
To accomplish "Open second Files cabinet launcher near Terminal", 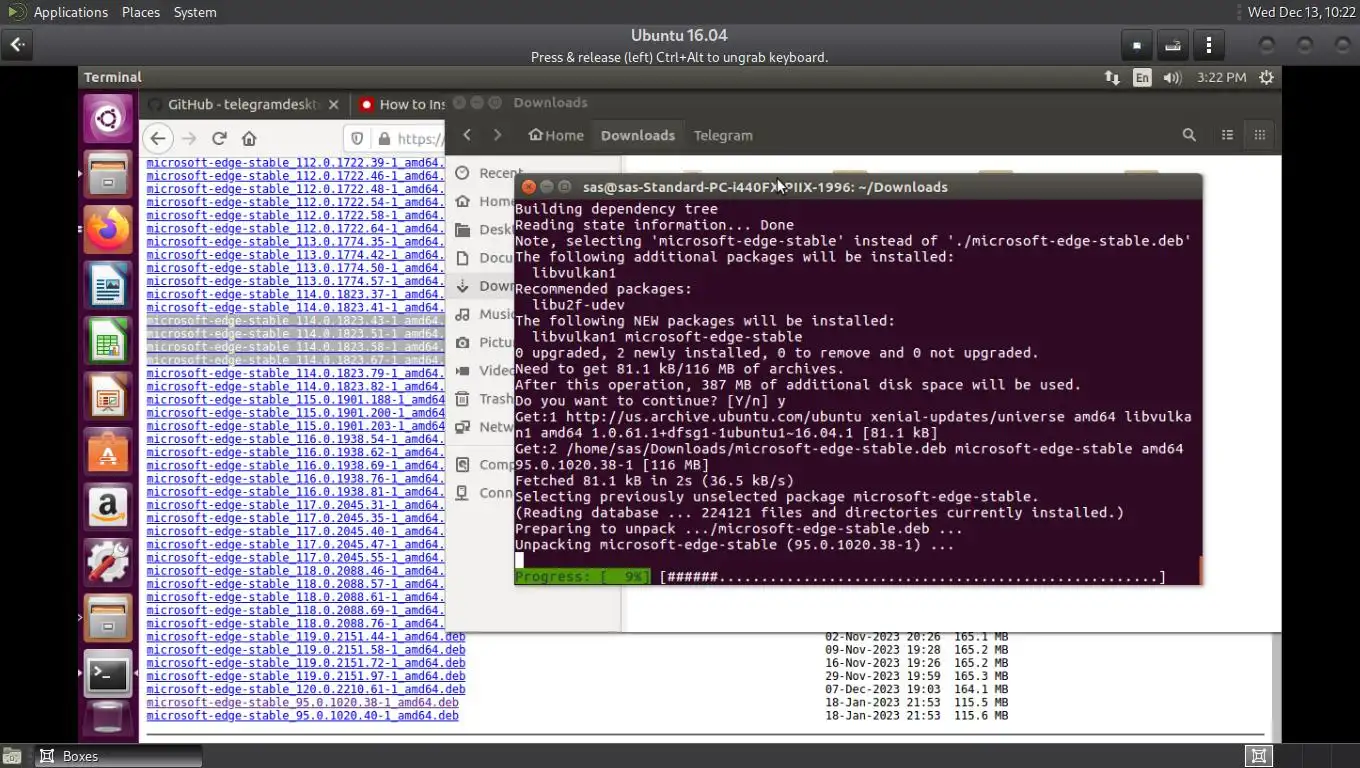I will coord(108,618).
